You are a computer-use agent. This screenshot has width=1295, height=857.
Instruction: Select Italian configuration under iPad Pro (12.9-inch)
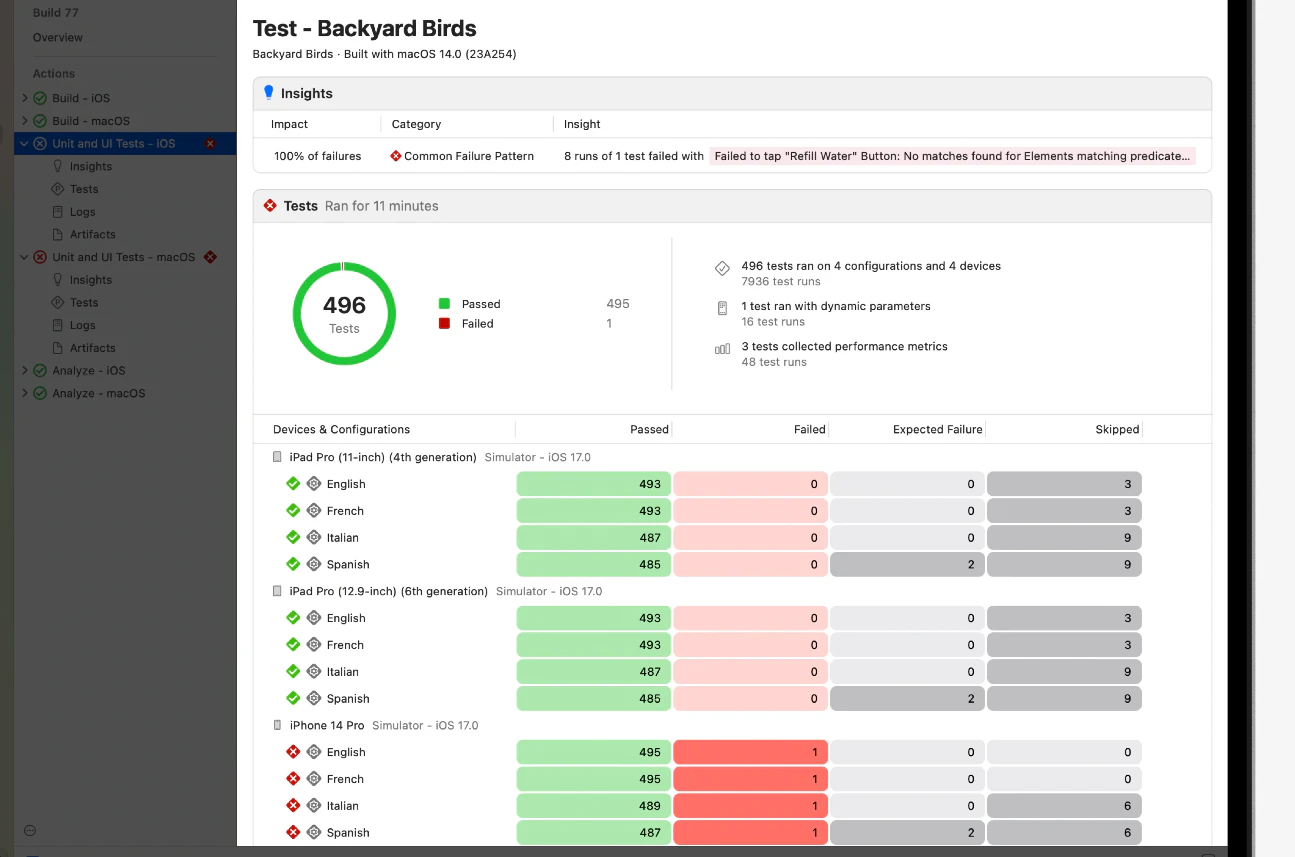[342, 672]
